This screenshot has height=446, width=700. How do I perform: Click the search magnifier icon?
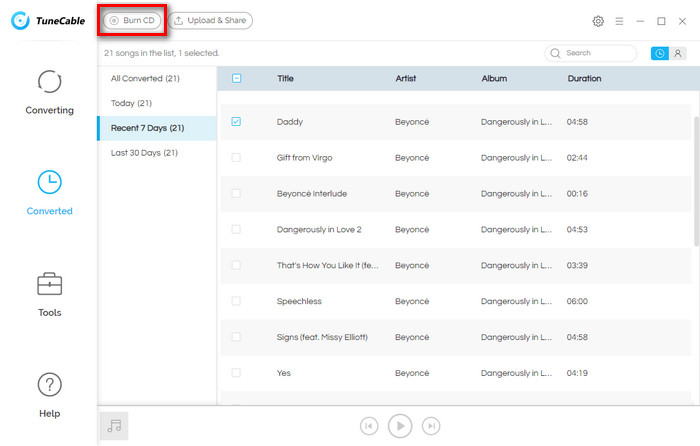555,53
